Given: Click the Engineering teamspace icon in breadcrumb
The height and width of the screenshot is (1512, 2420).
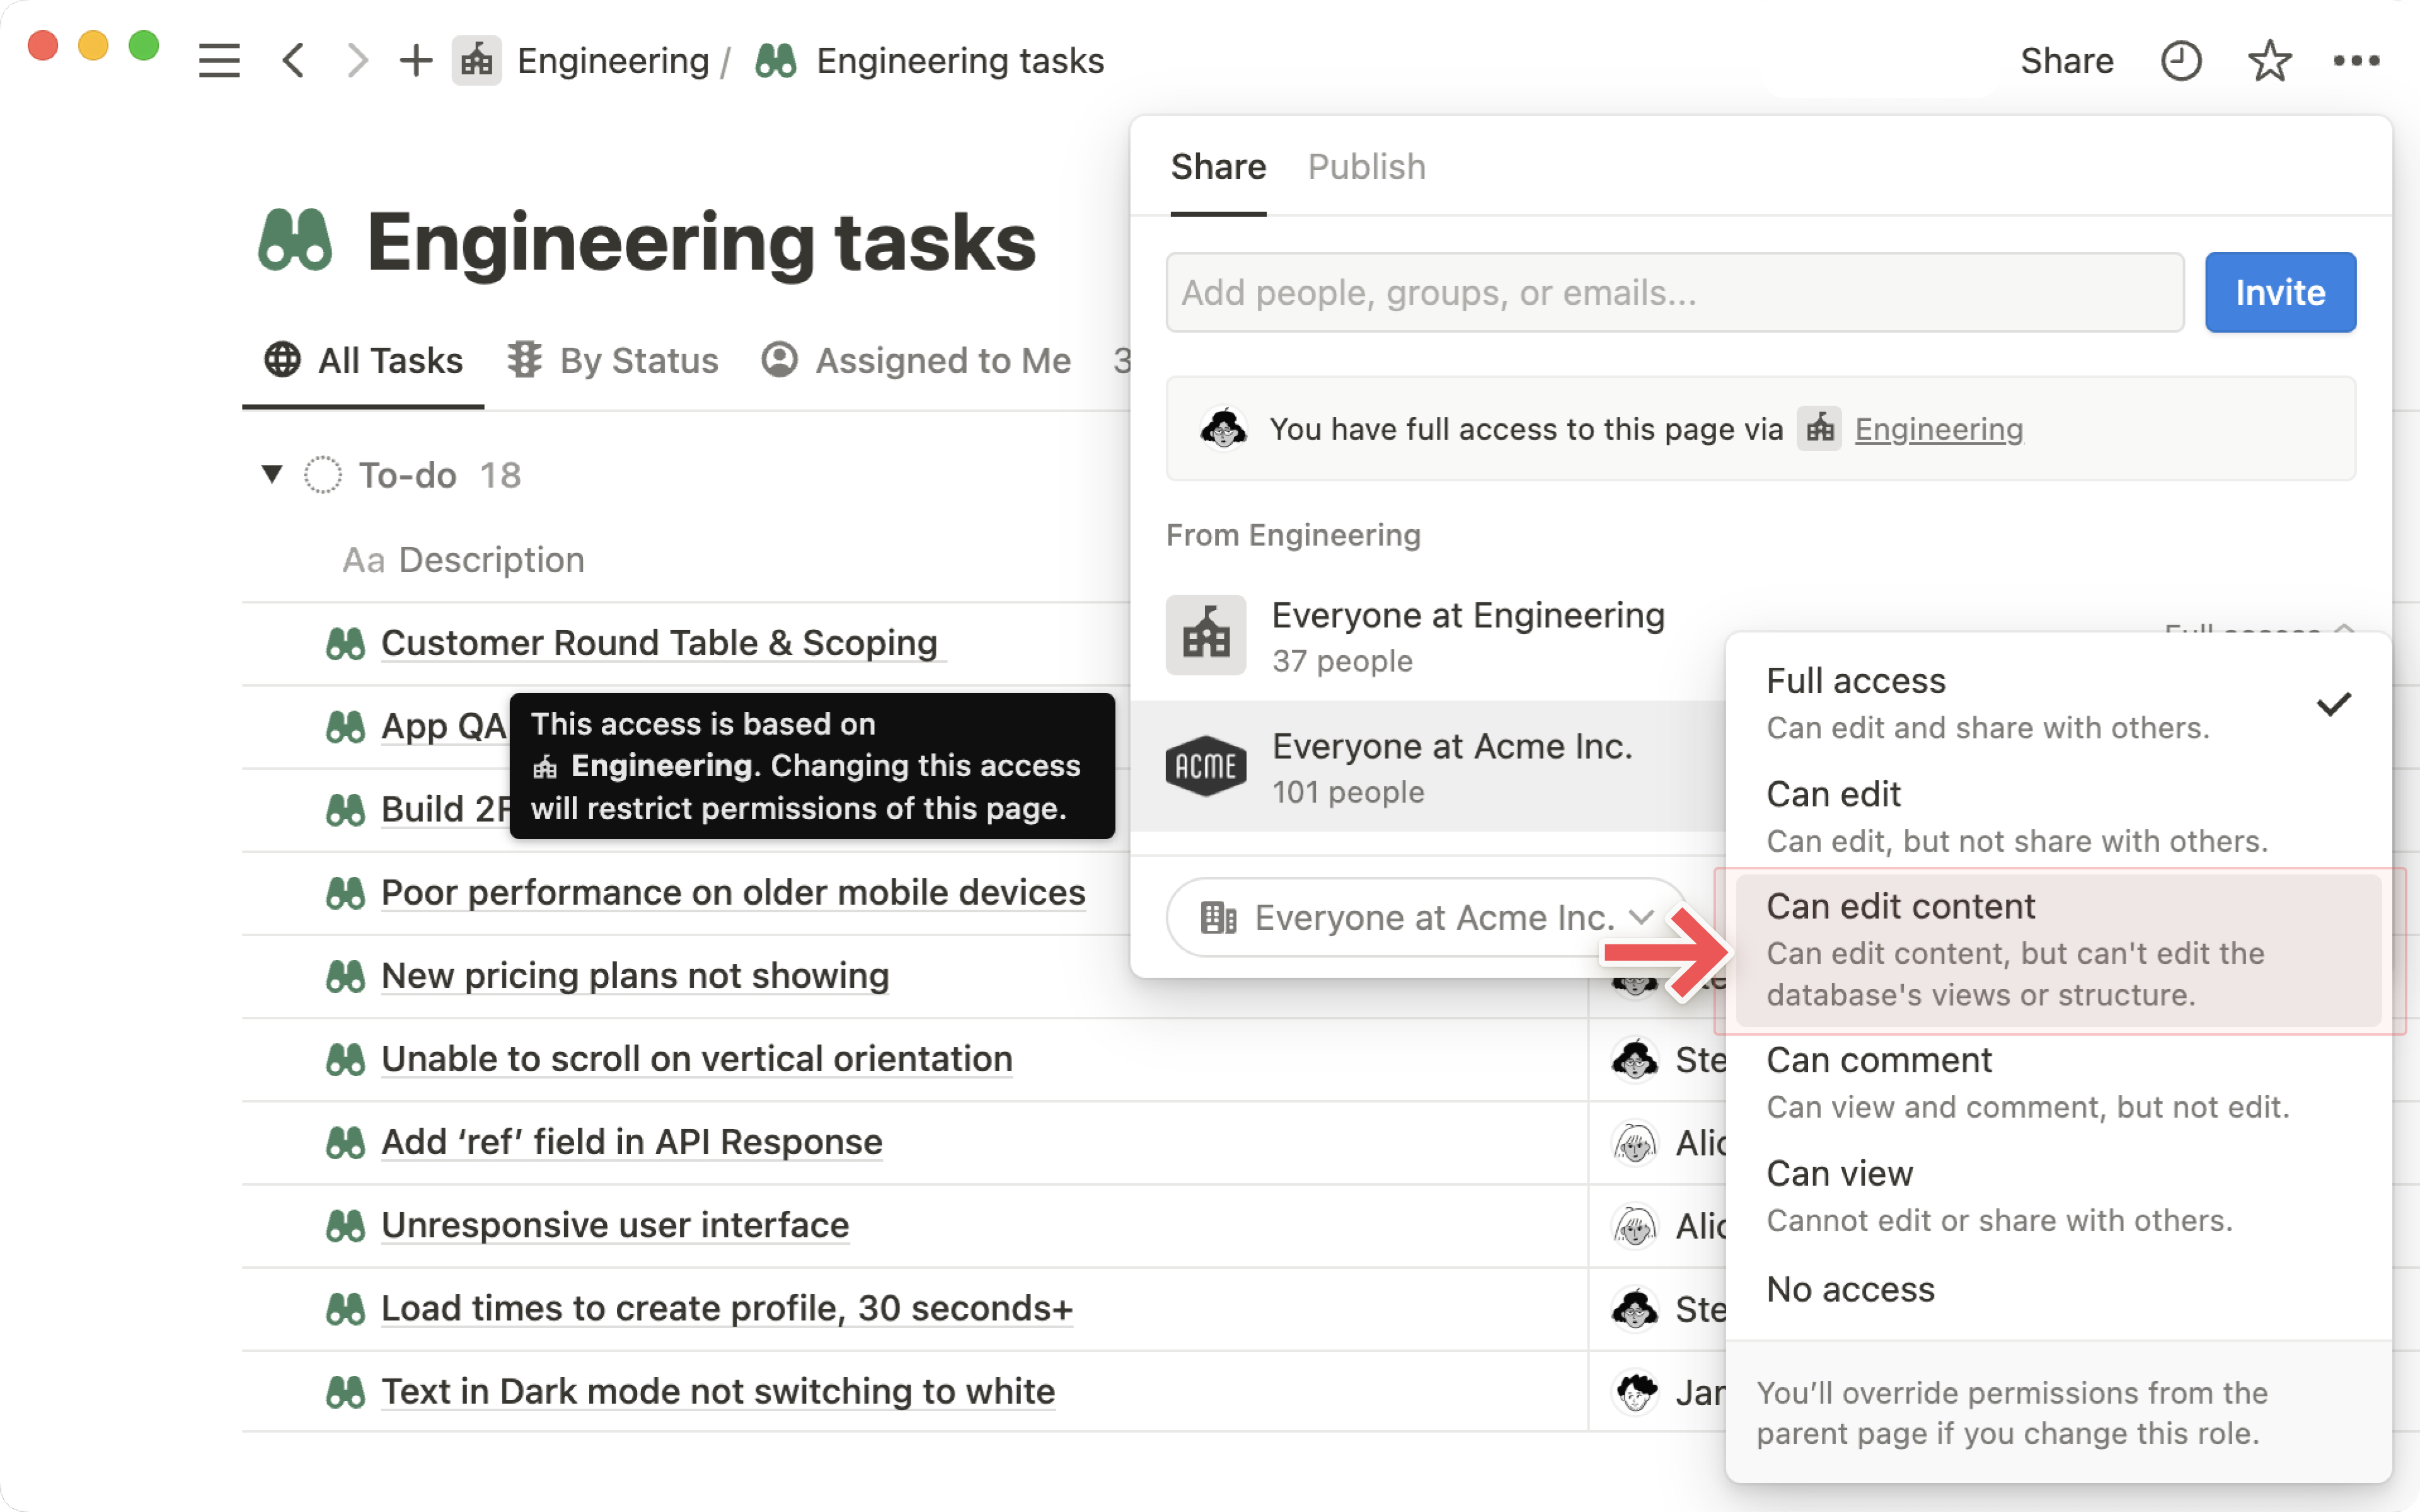Looking at the screenshot, I should tap(477, 61).
